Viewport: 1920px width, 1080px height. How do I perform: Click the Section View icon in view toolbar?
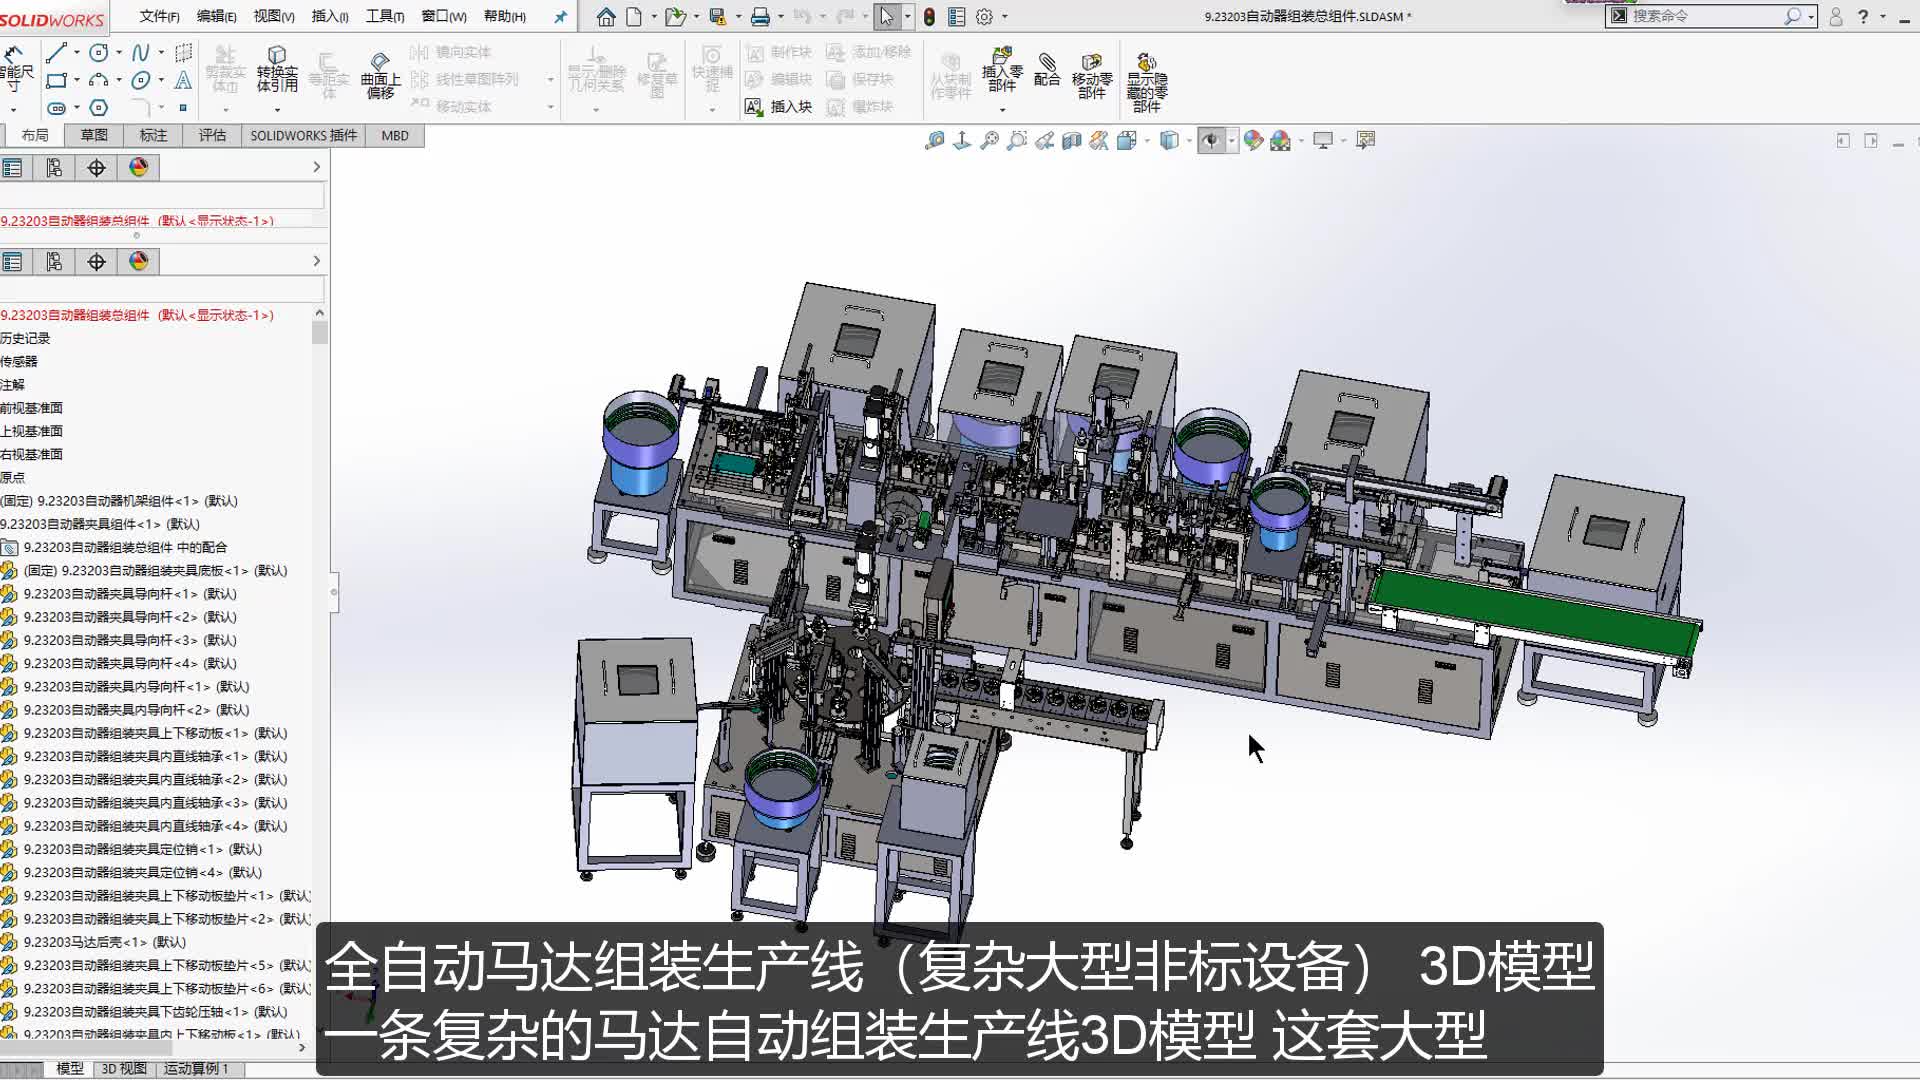coord(1072,141)
